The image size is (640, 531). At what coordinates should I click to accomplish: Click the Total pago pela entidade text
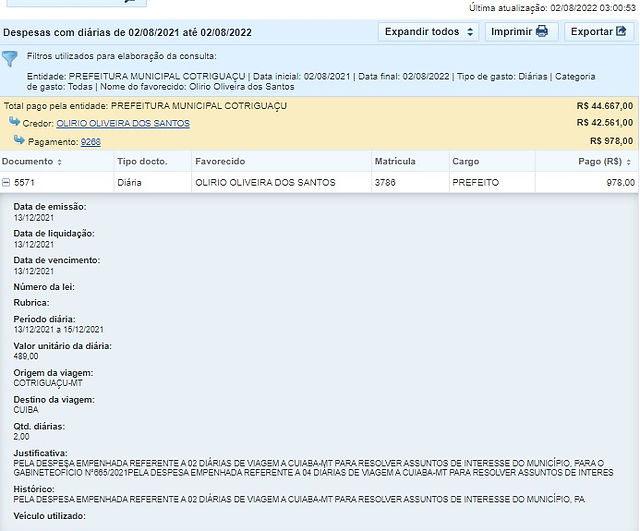145,106
